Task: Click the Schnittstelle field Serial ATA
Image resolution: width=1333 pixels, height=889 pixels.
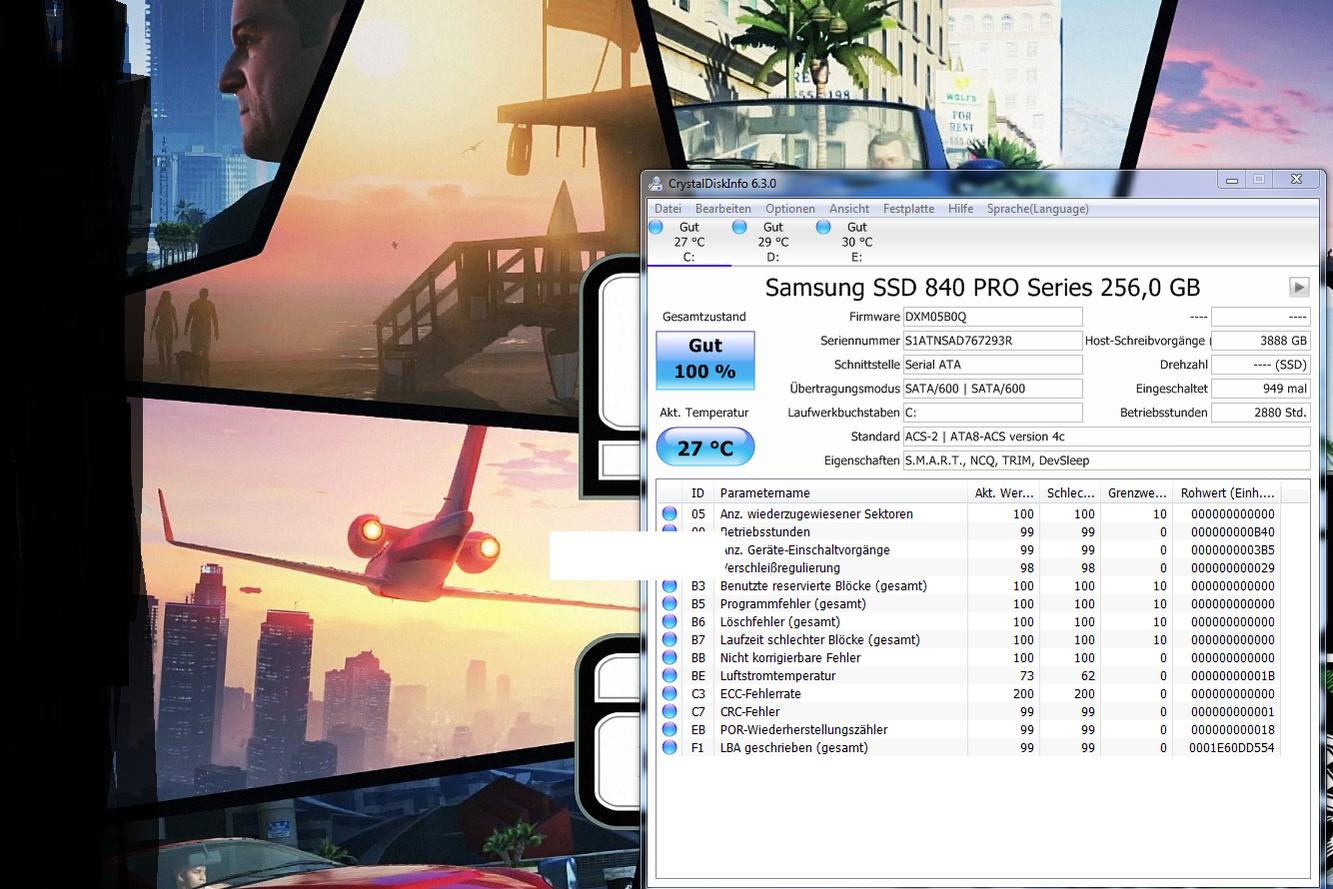Action: click(992, 365)
